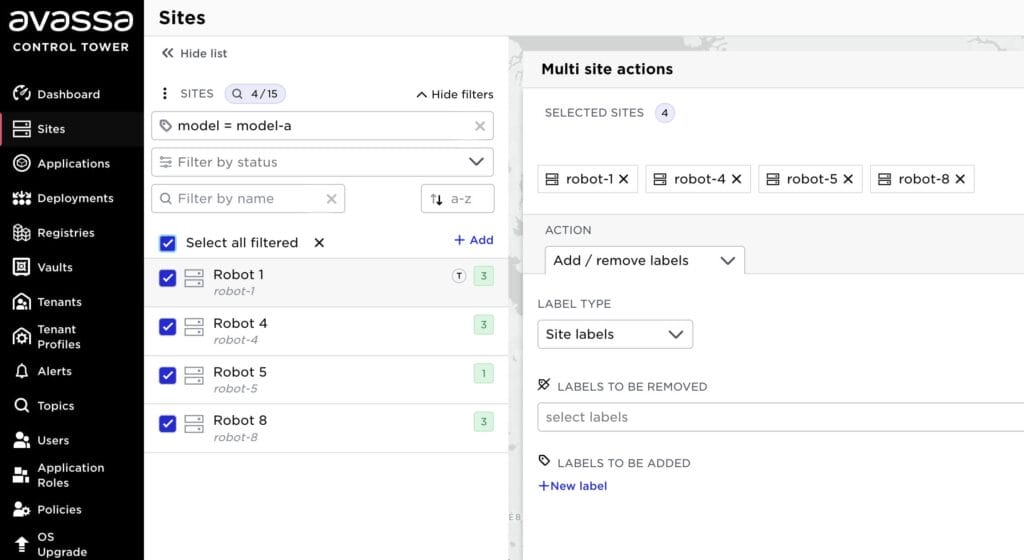Click the green 3 badge on Robot 1

click(484, 276)
